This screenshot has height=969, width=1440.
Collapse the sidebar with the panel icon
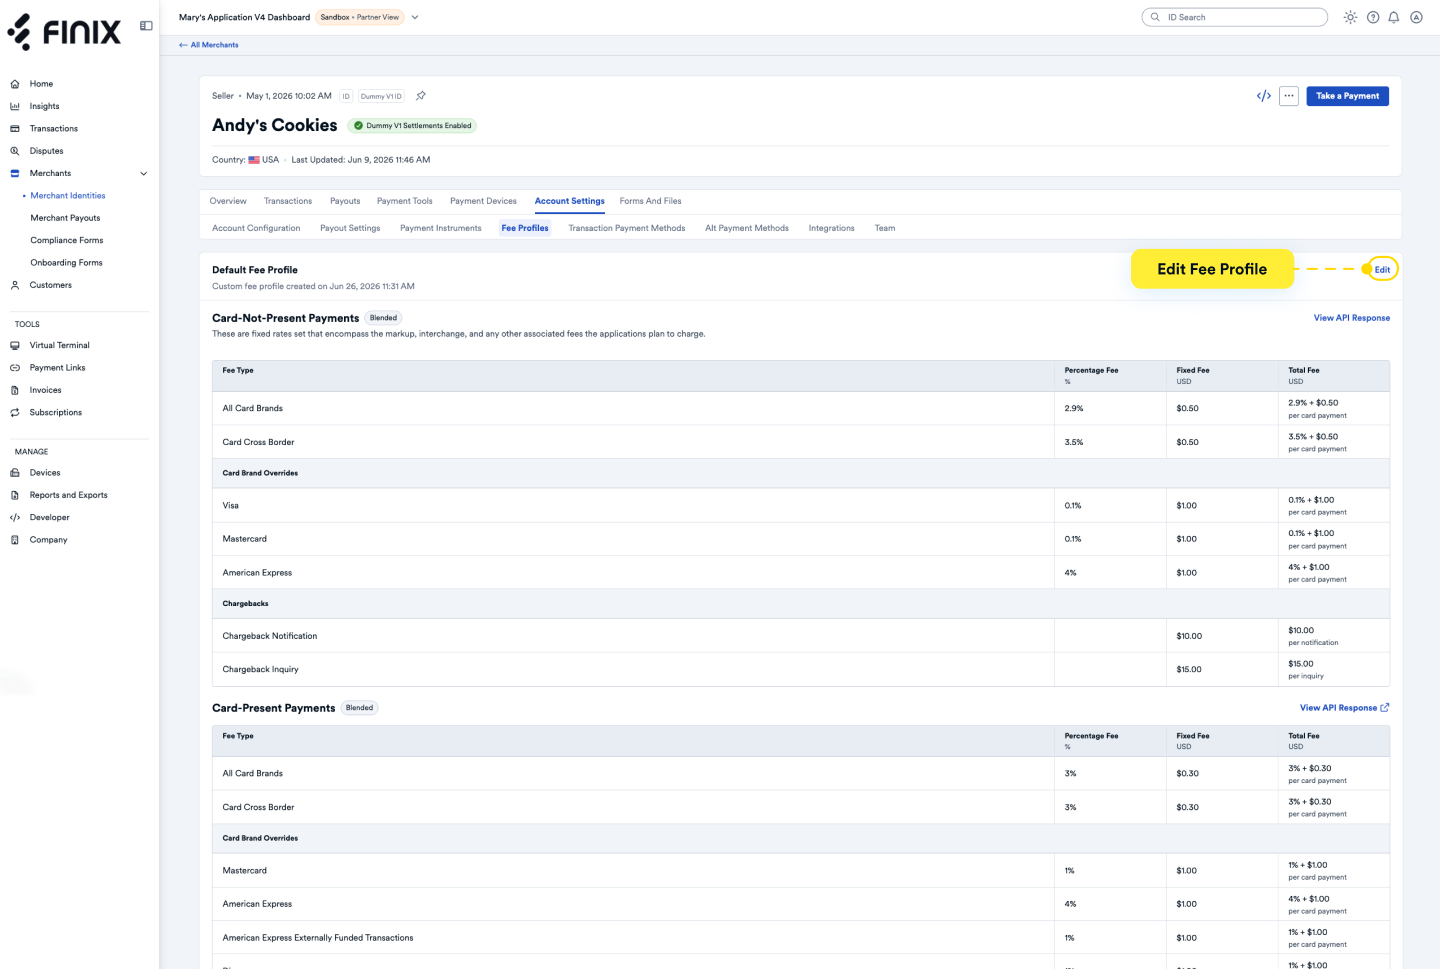pyautogui.click(x=146, y=26)
